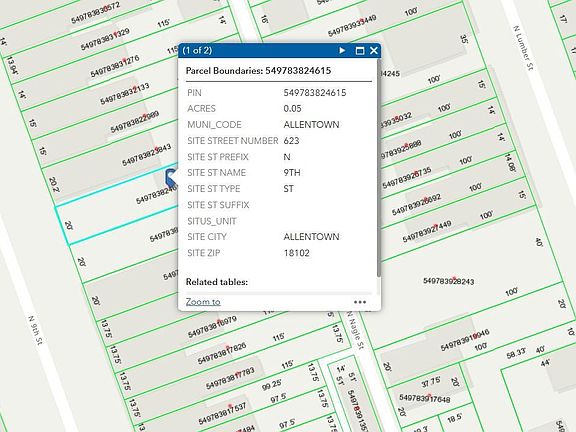Viewport: 576px width, 432px height.
Task: Close the parcel popup
Action: [374, 50]
